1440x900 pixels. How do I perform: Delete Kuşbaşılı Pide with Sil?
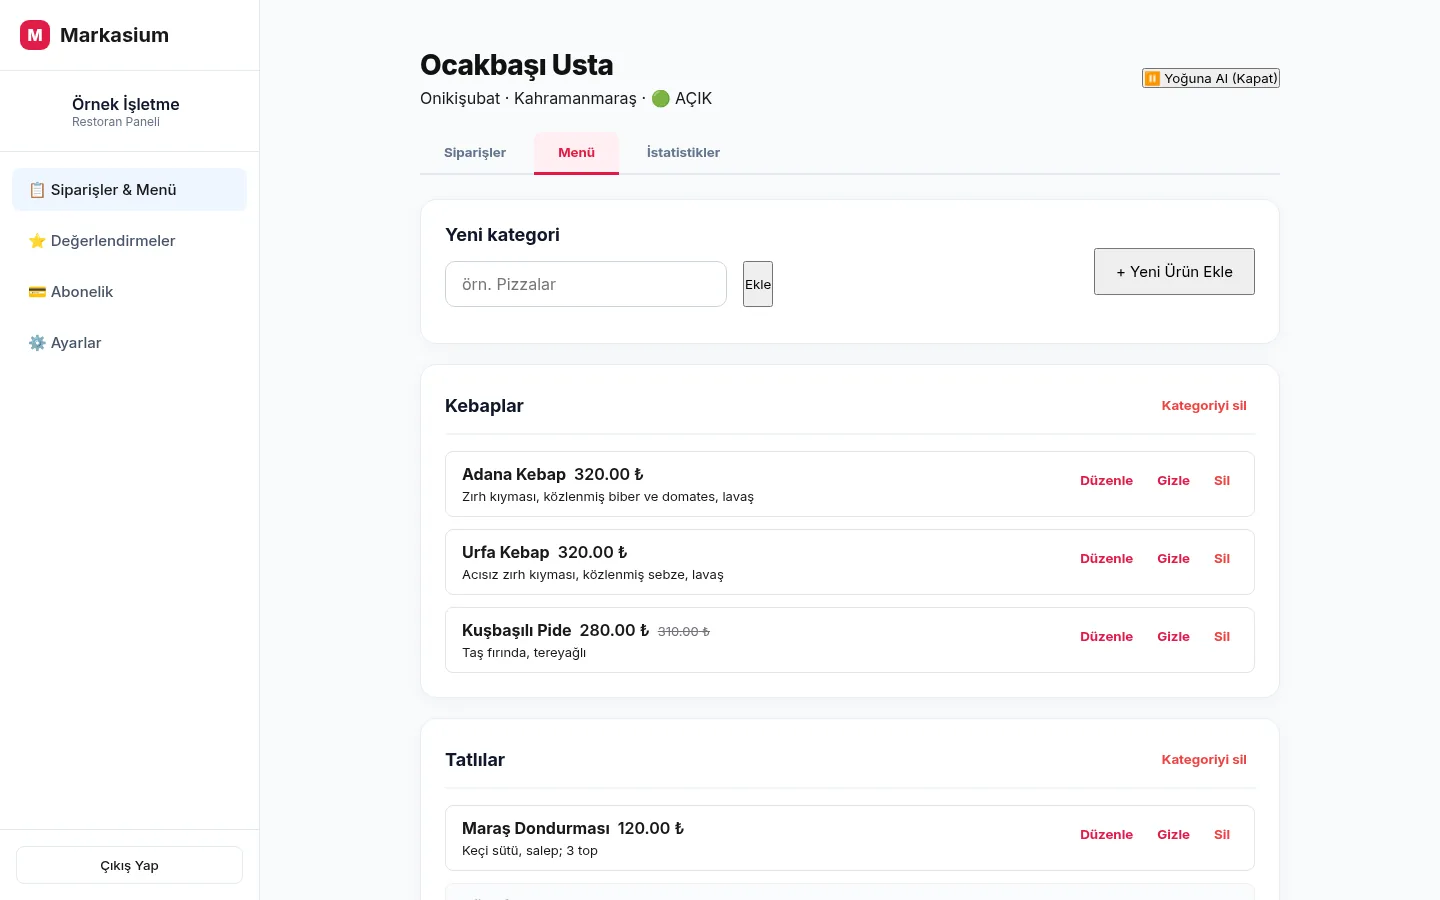click(x=1222, y=637)
